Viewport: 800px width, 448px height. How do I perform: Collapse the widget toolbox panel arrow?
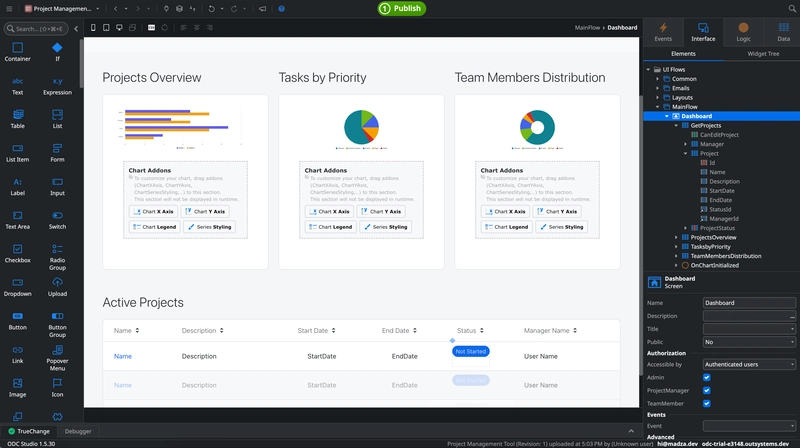76,29
